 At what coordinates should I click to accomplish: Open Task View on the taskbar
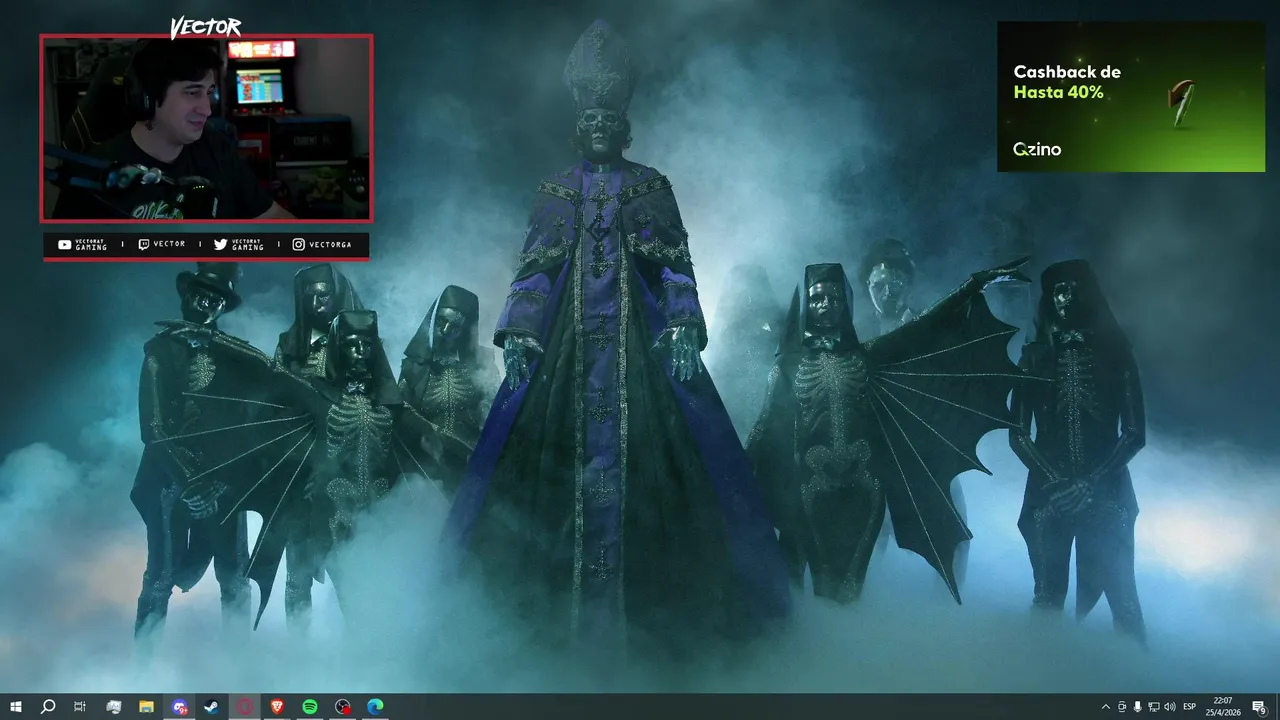pos(80,707)
